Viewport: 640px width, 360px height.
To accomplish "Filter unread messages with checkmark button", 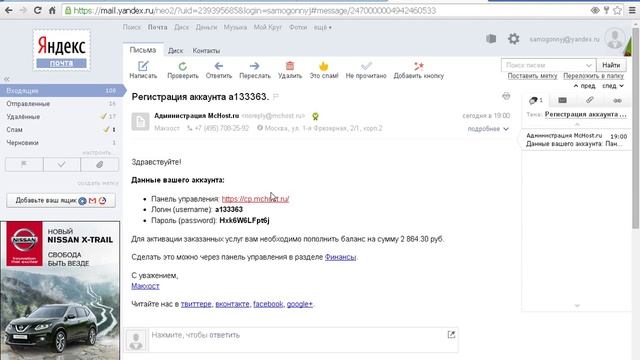I will coord(62,164).
